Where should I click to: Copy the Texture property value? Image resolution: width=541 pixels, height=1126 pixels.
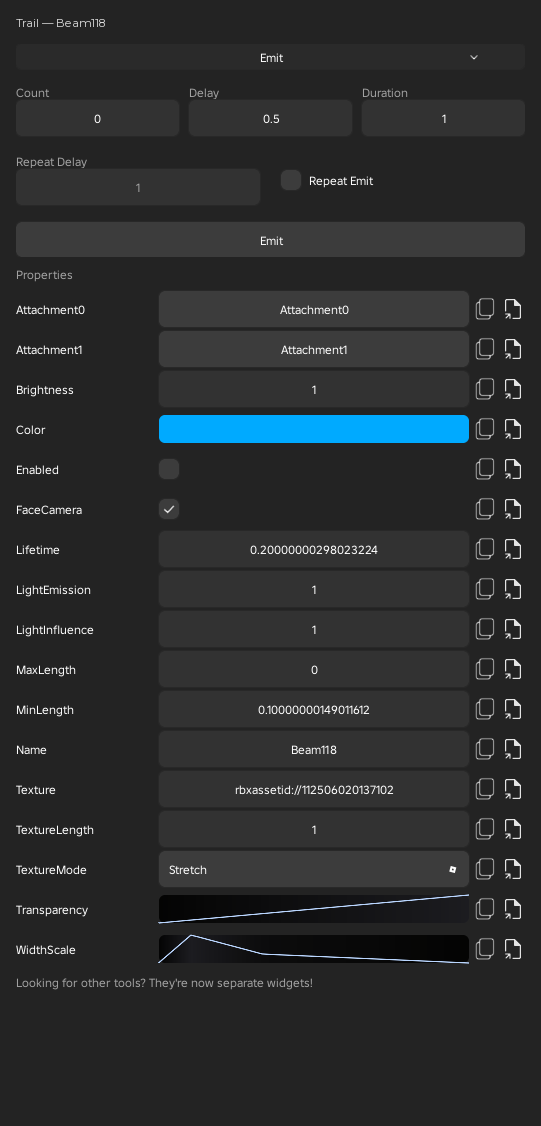(485, 789)
